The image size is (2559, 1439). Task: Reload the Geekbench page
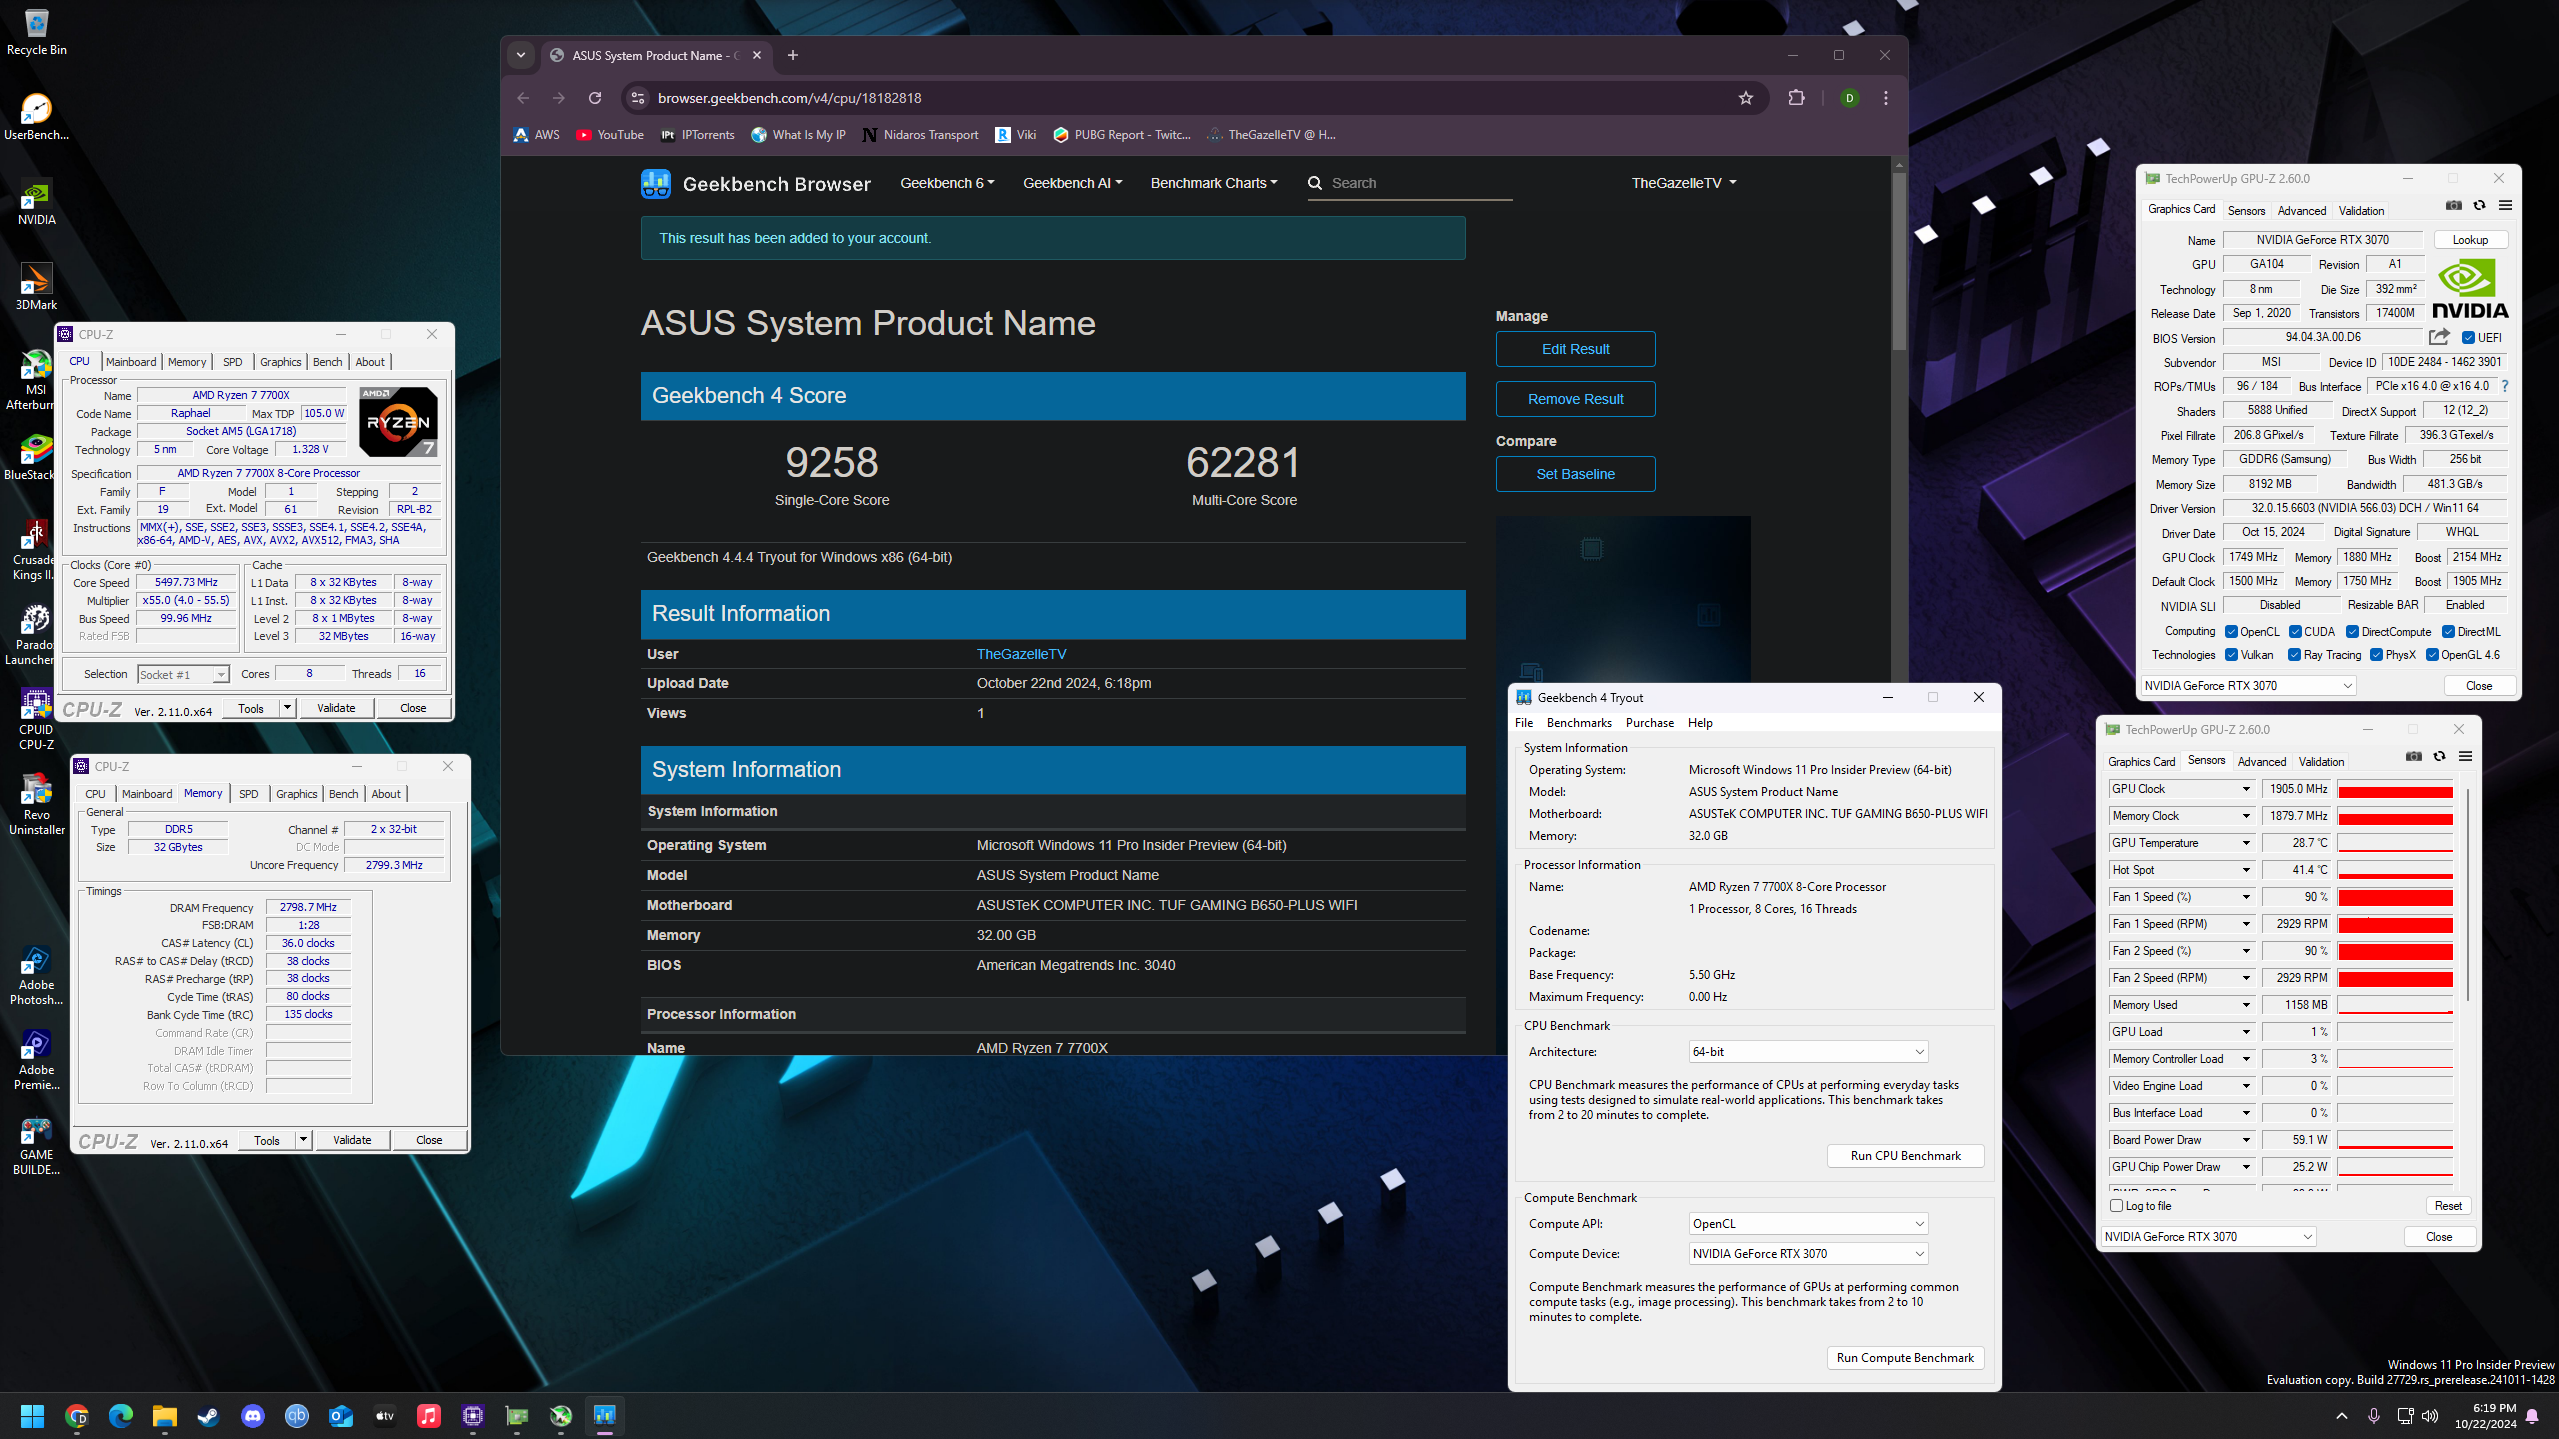pyautogui.click(x=595, y=98)
